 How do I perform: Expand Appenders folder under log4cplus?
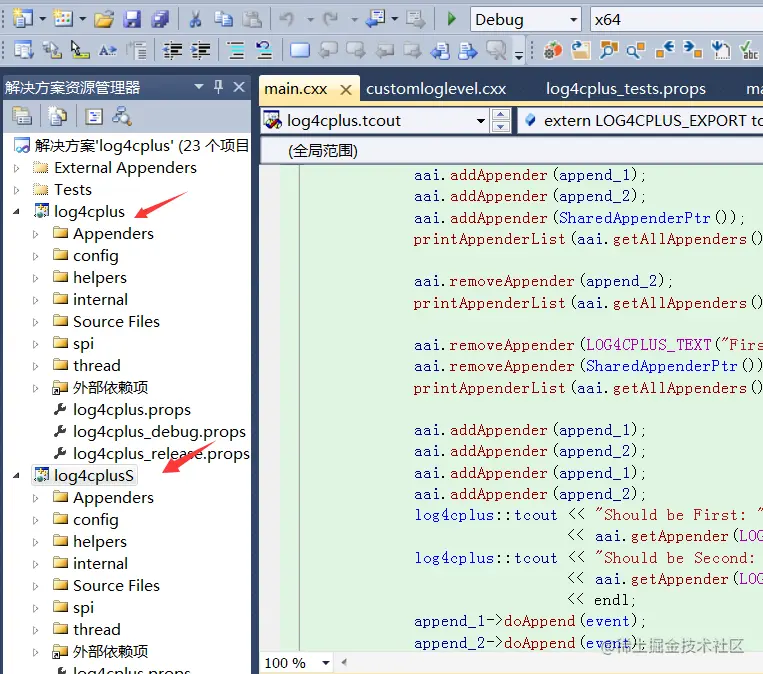point(36,234)
